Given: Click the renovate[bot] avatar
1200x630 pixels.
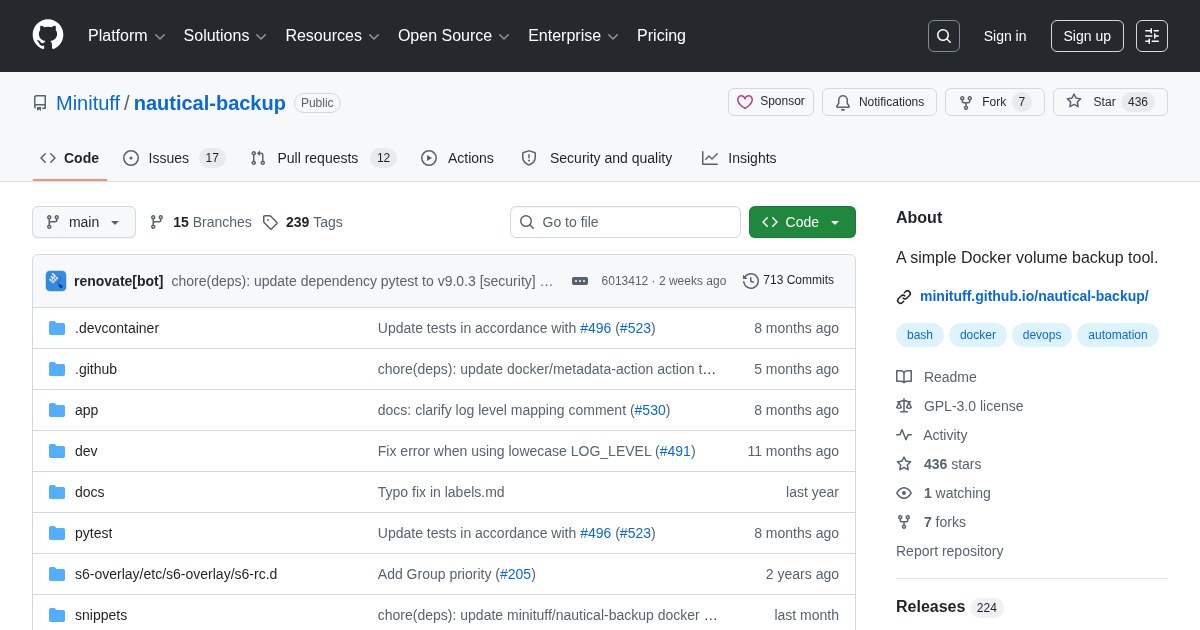Looking at the screenshot, I should point(56,281).
